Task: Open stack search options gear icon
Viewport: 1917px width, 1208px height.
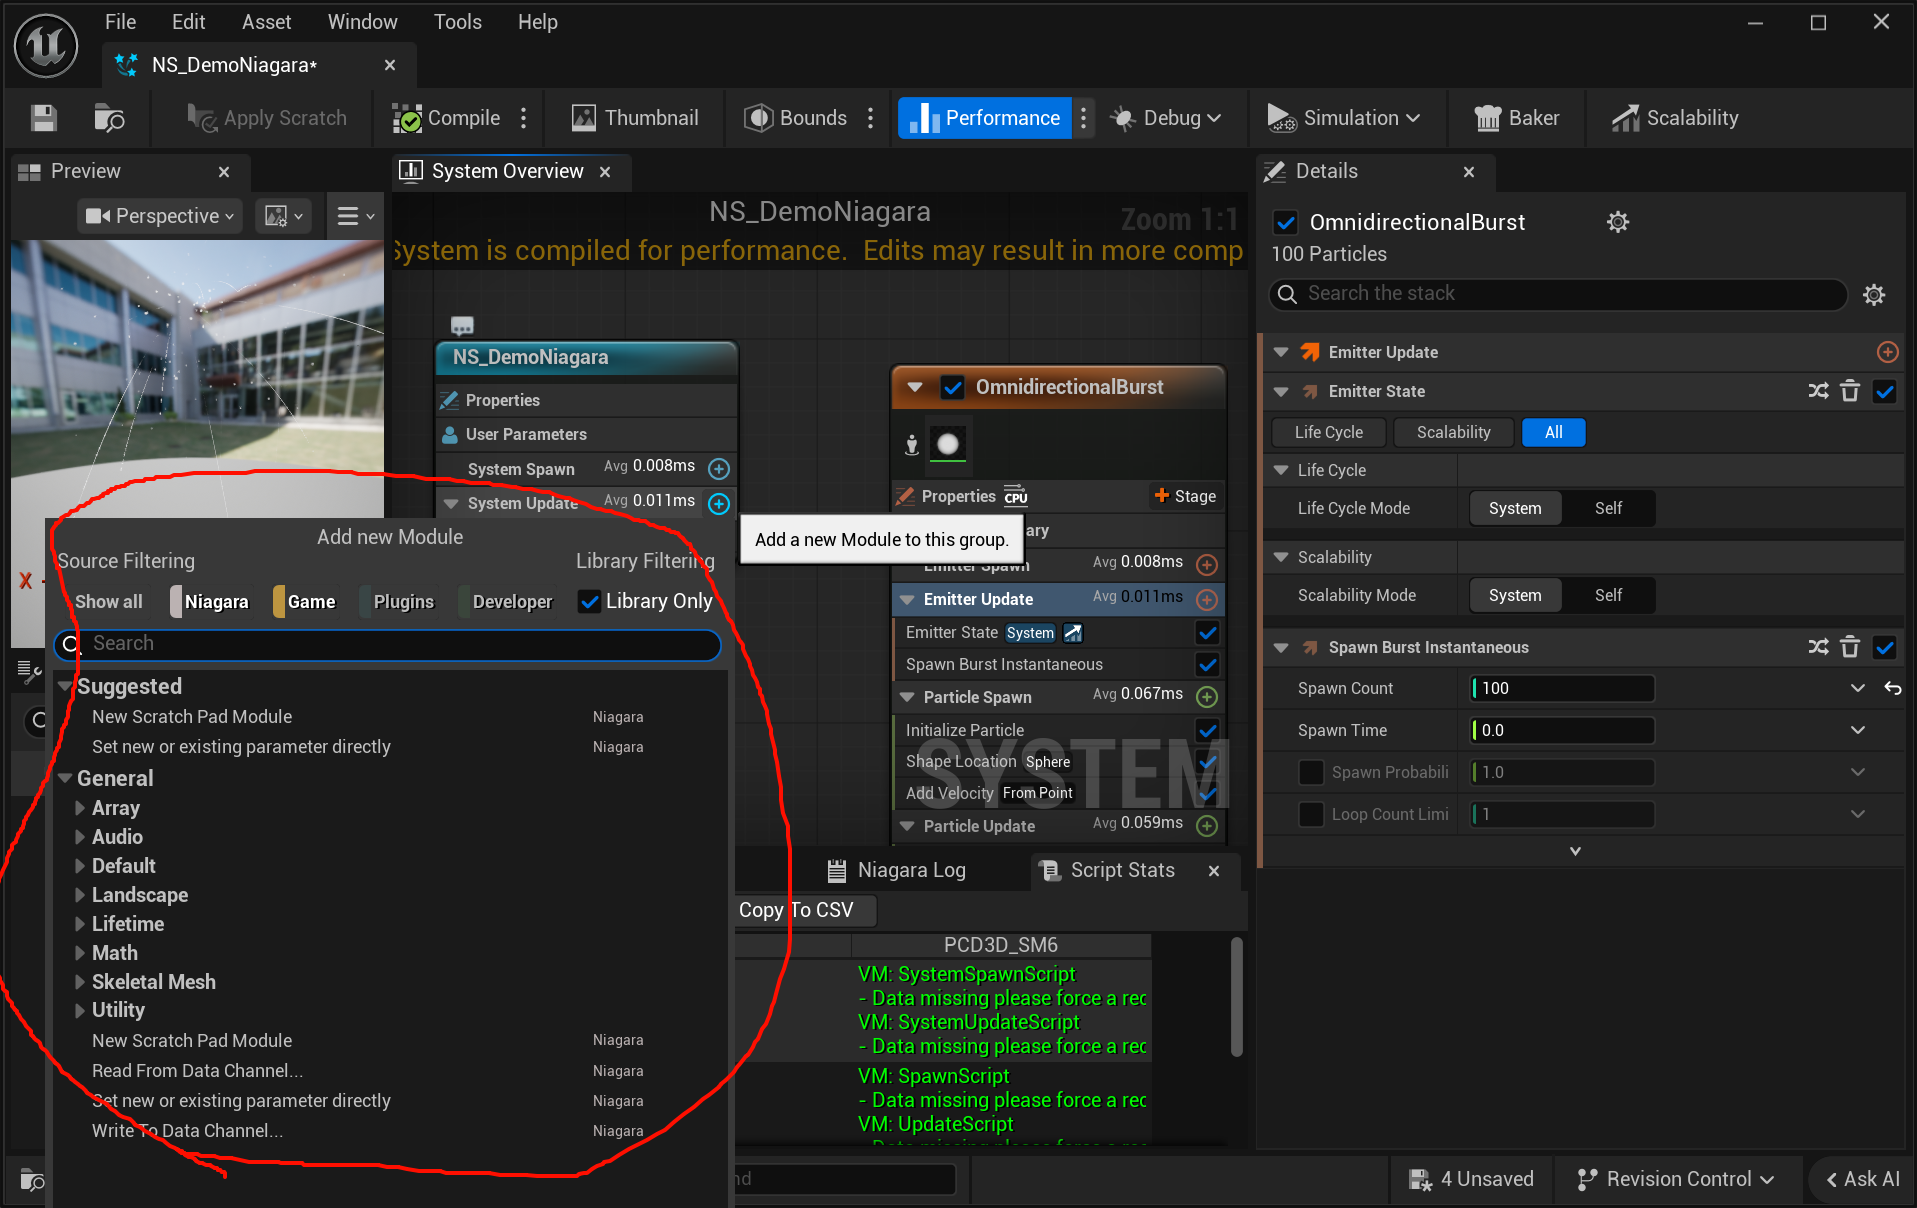Action: point(1874,294)
